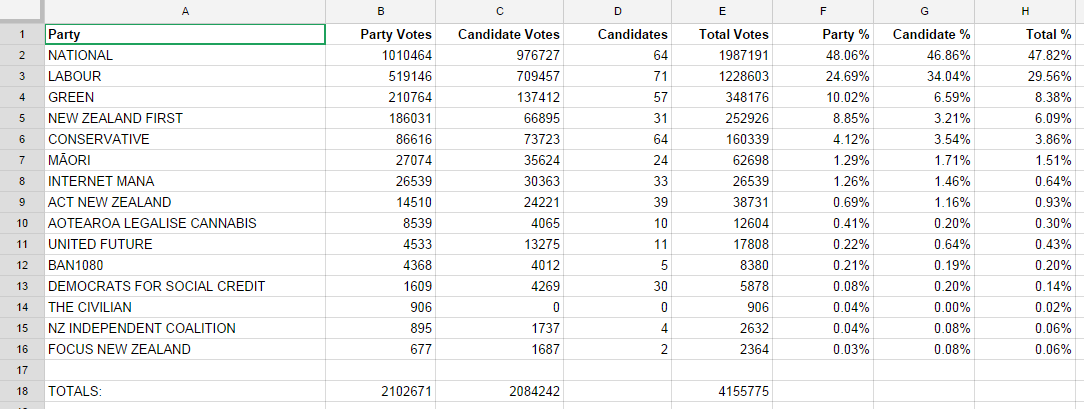Click the TOTALS: label cell
1084x409 pixels.
pyautogui.click(x=185, y=392)
